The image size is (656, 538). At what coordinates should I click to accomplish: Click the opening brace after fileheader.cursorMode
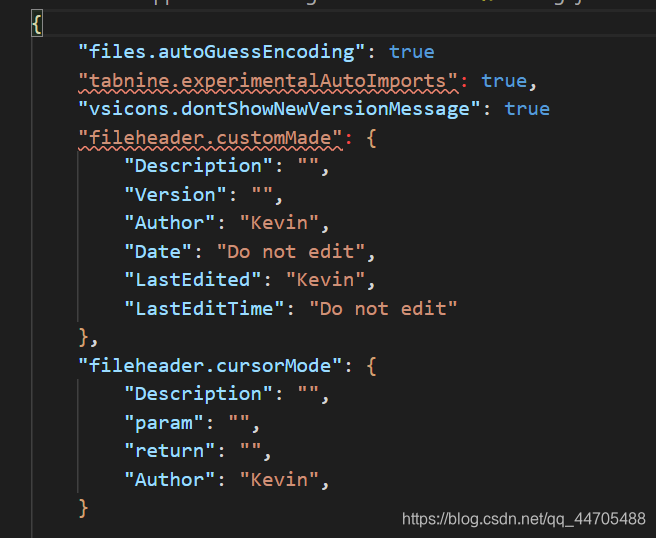point(372,366)
